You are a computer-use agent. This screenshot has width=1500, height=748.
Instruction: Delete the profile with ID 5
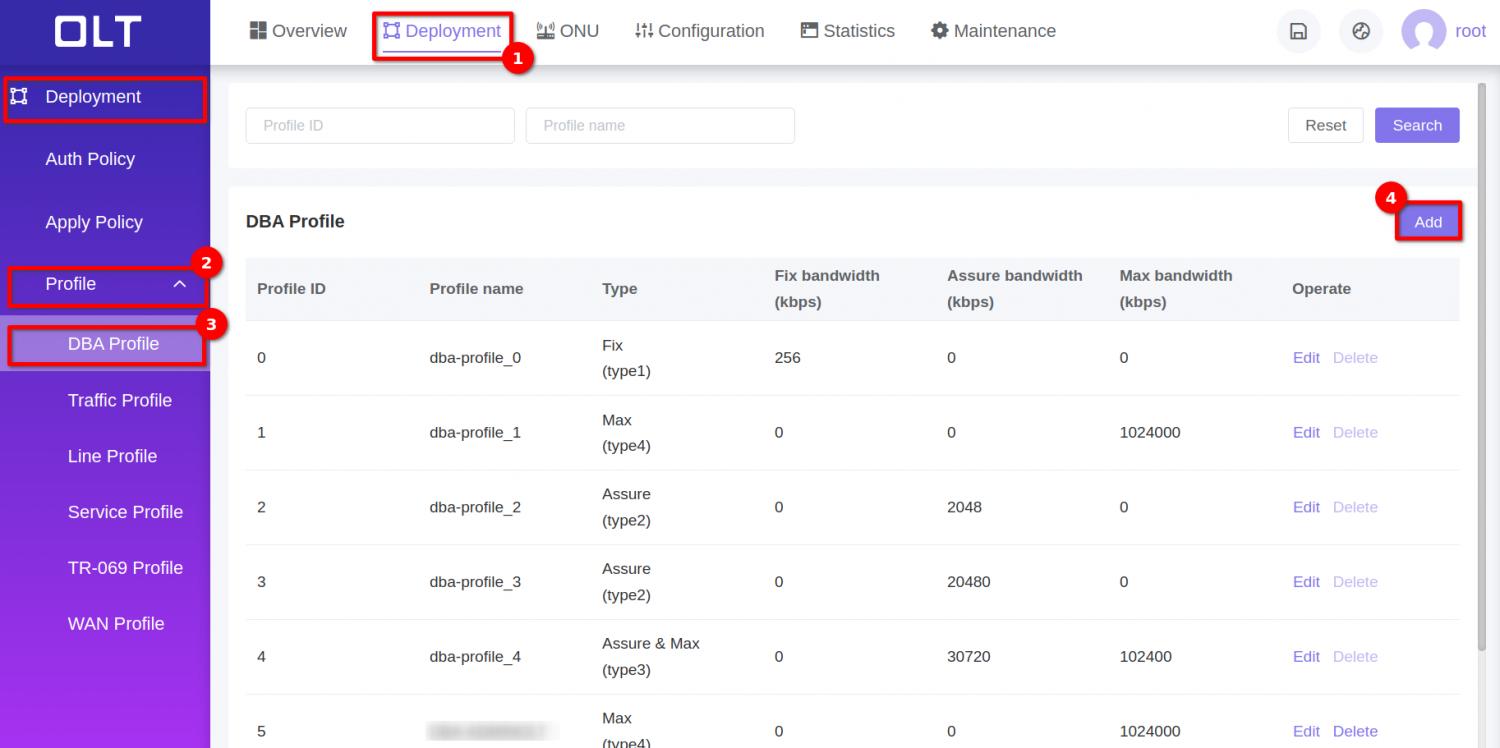click(1355, 731)
